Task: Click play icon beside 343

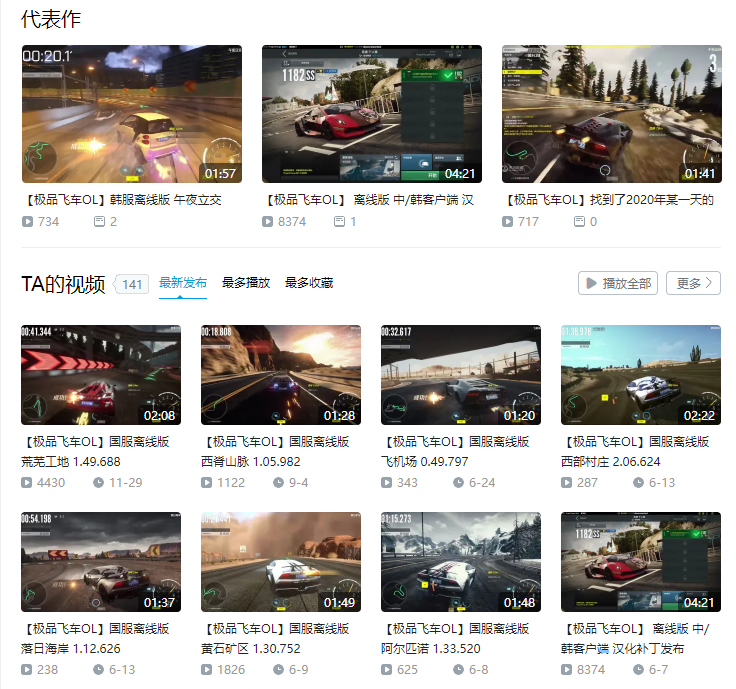Action: tap(387, 482)
